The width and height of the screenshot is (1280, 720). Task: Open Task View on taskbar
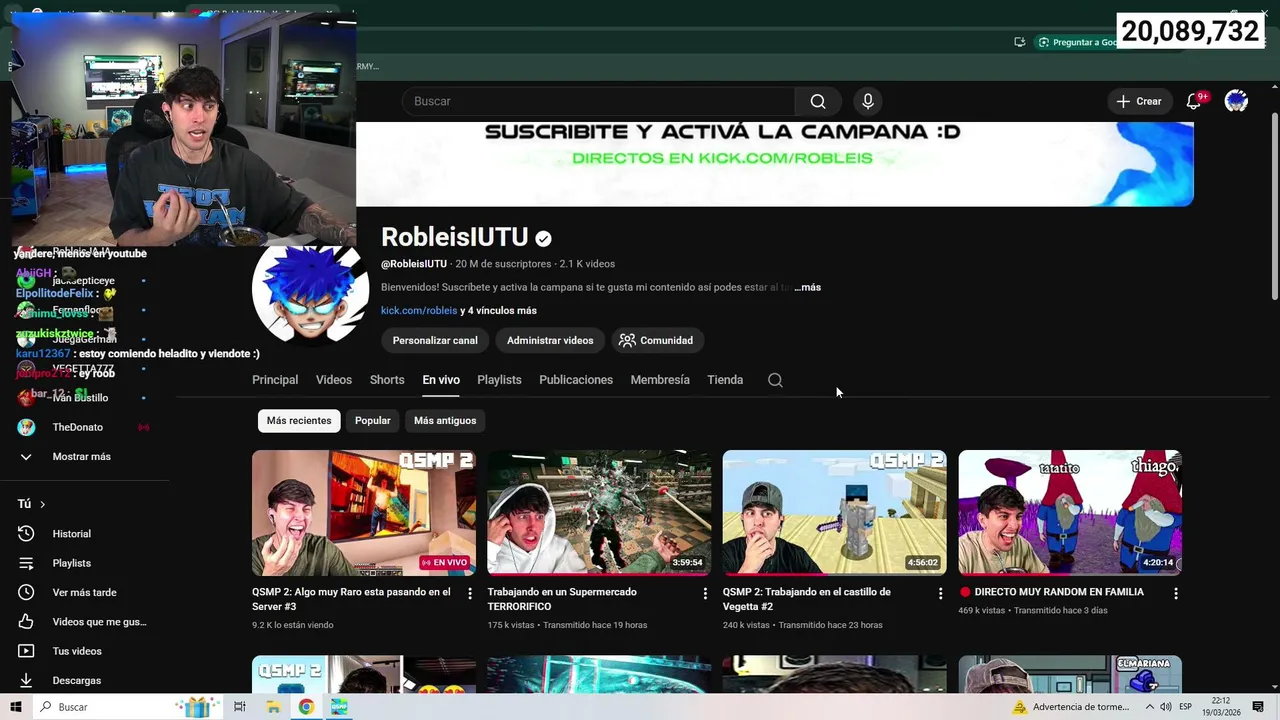click(240, 707)
